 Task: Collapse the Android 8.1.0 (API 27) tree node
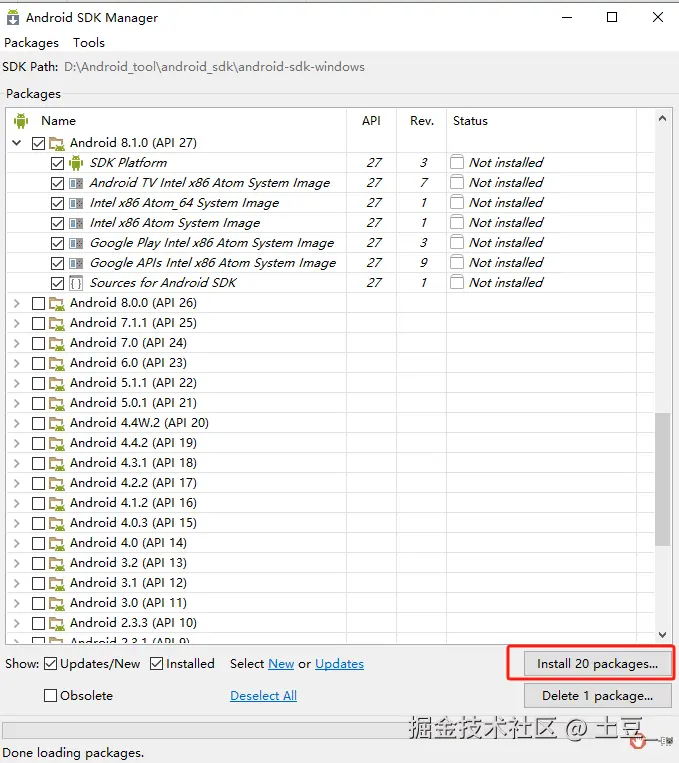coord(17,143)
